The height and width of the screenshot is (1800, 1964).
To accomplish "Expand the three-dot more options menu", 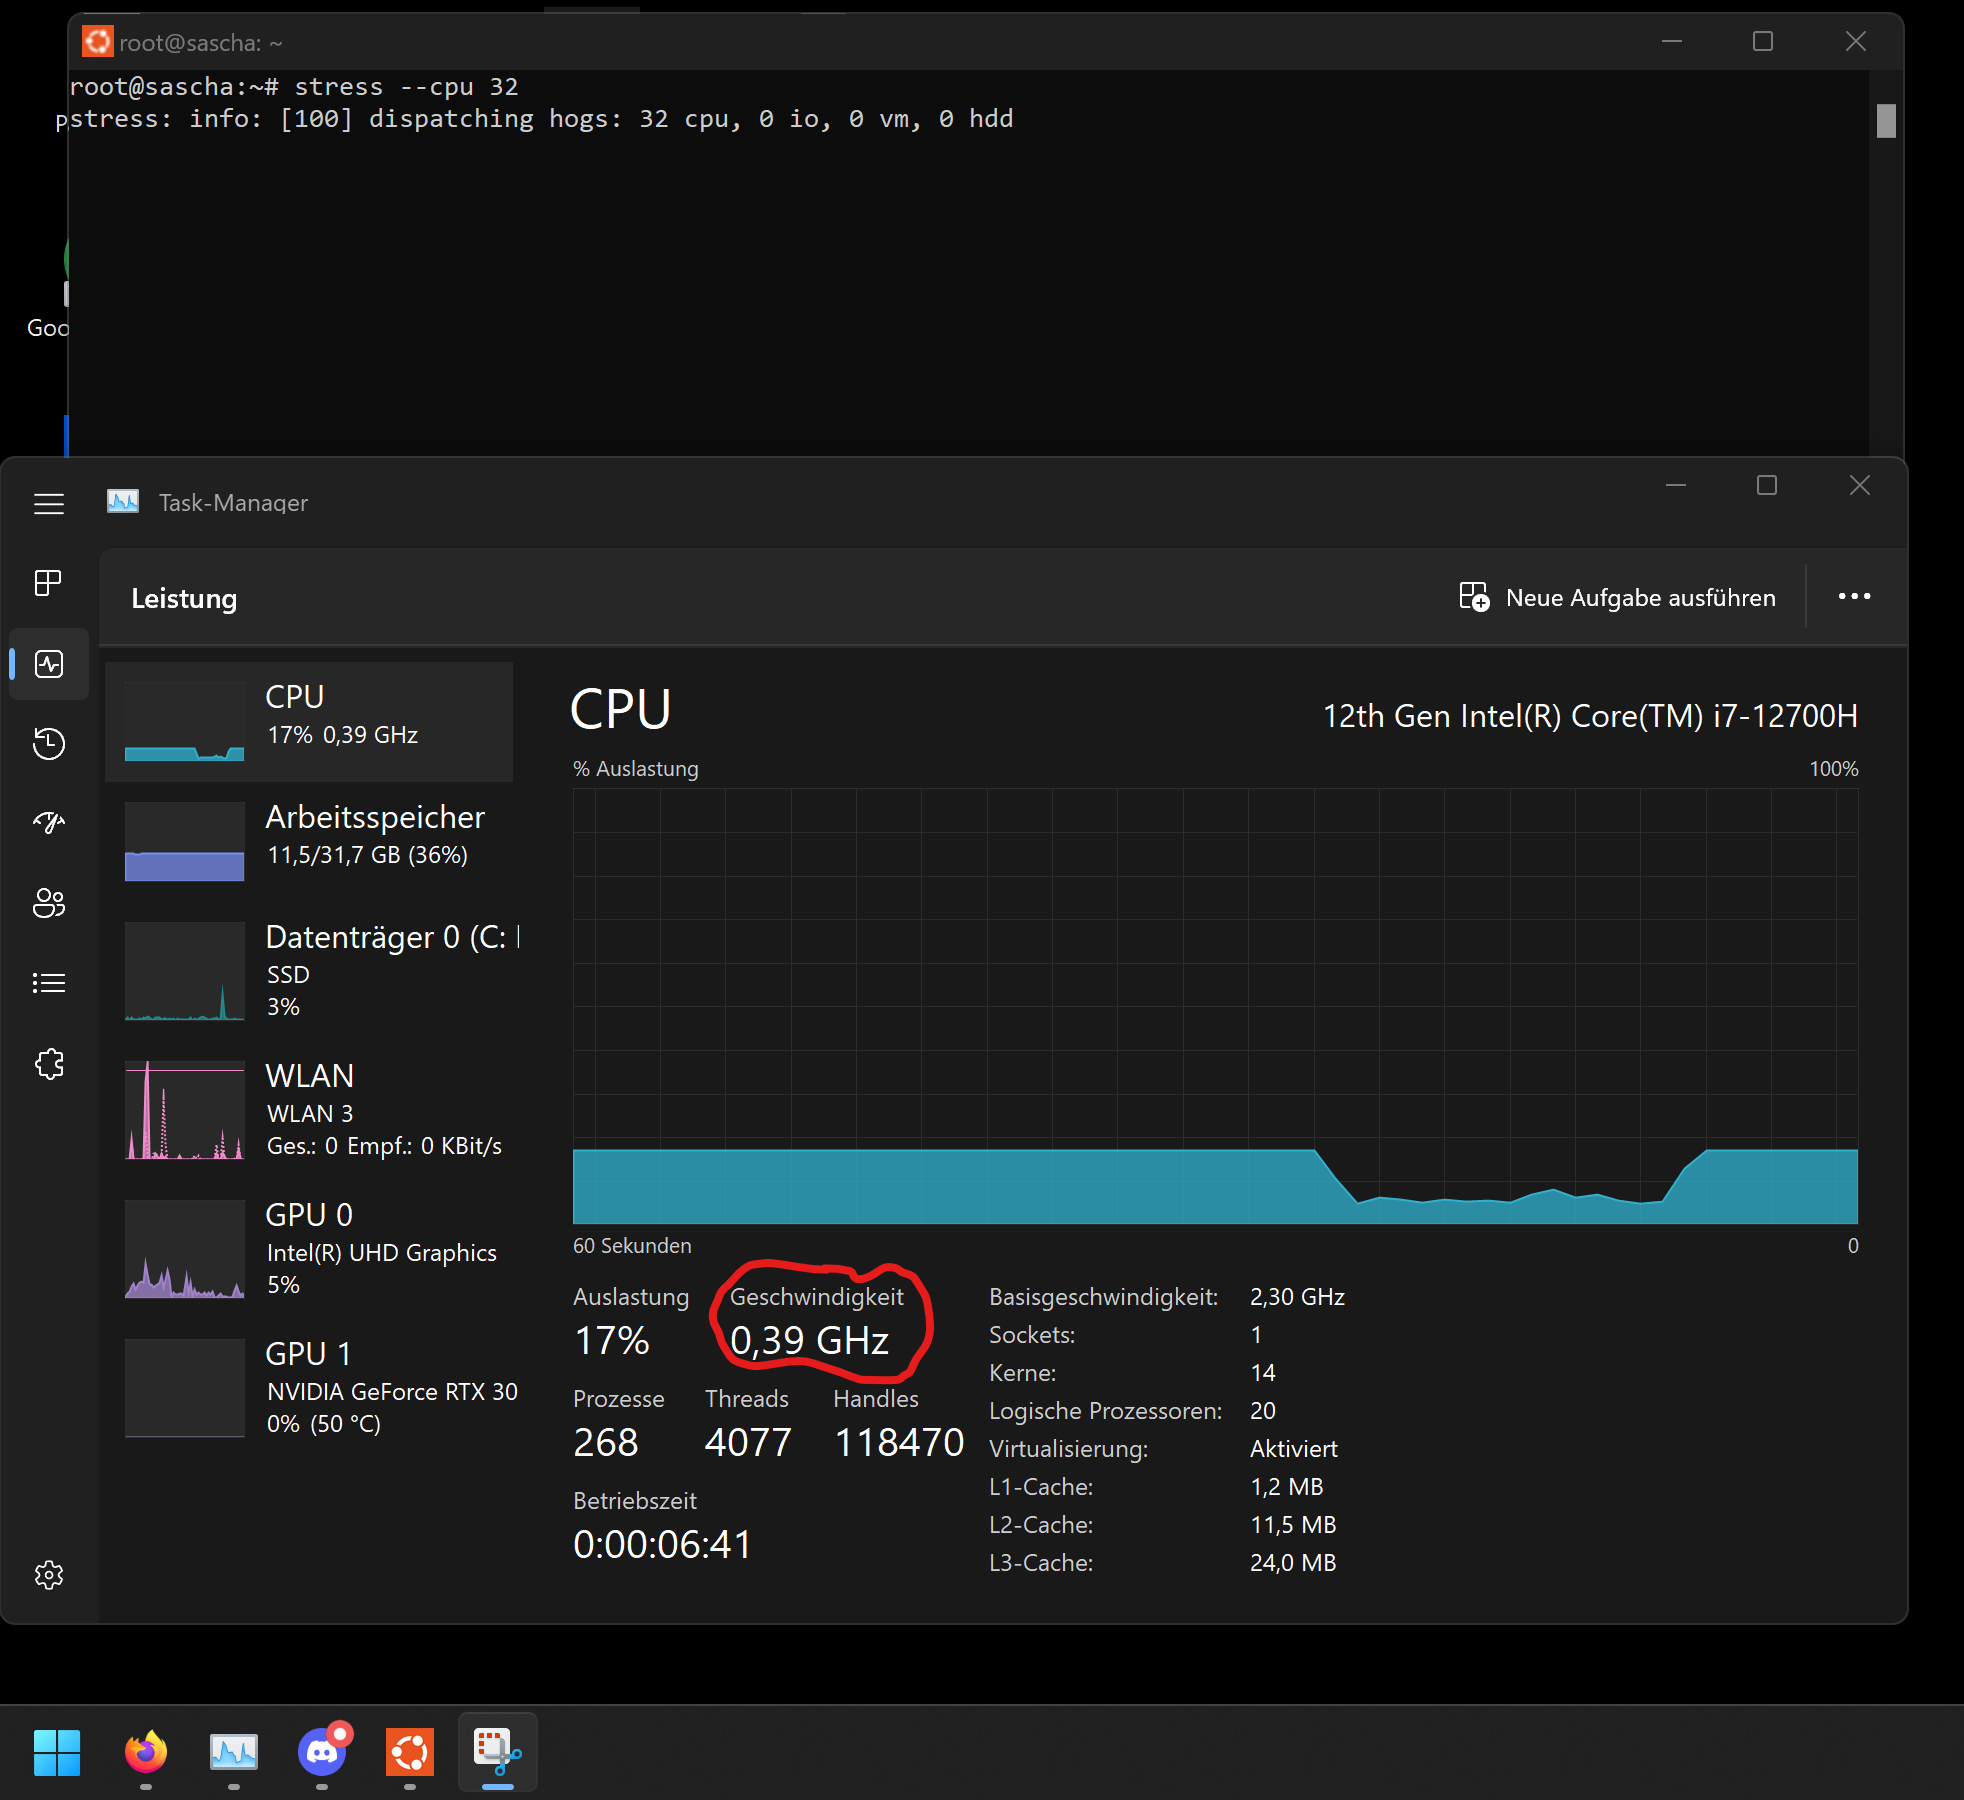I will 1854,597.
